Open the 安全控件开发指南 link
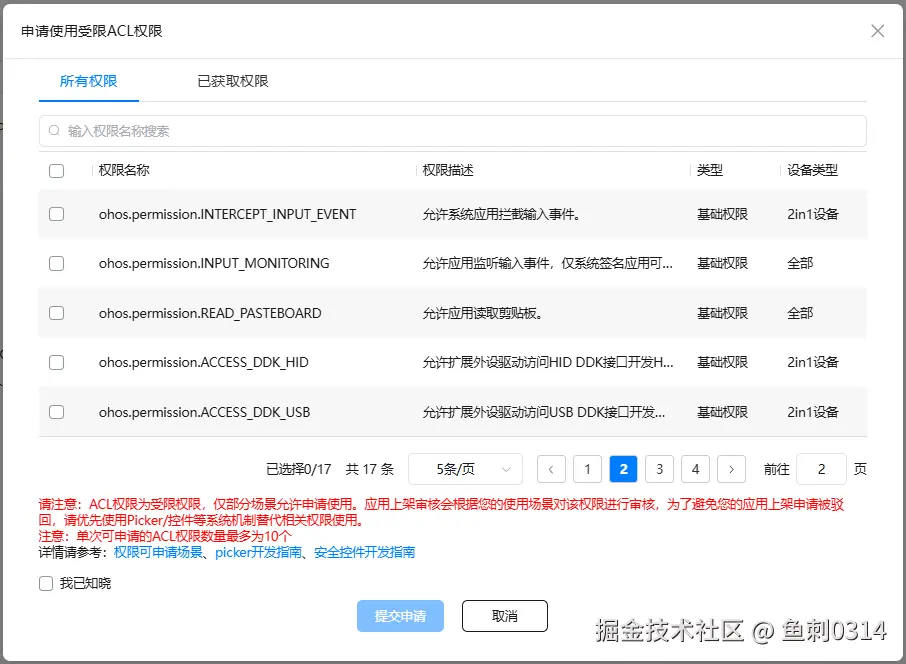This screenshot has height=664, width=906. click(x=365, y=552)
